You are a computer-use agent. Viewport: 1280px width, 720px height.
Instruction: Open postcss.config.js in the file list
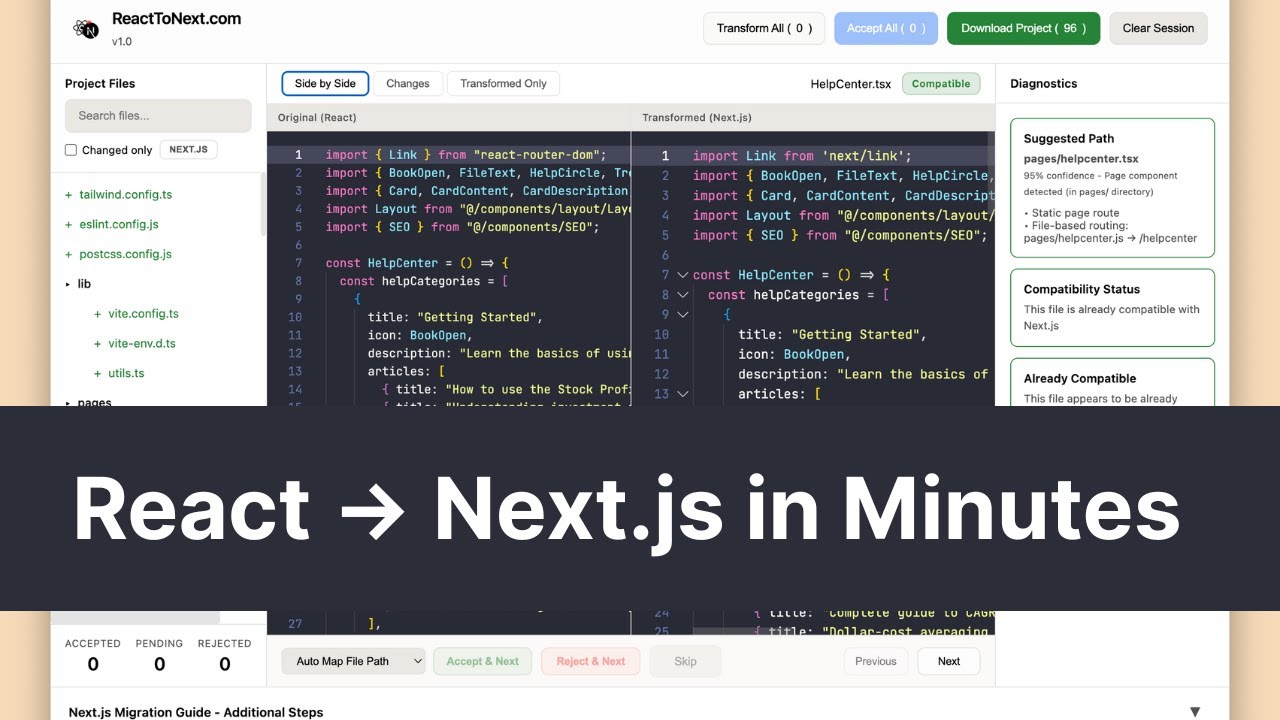pyautogui.click(x=125, y=254)
